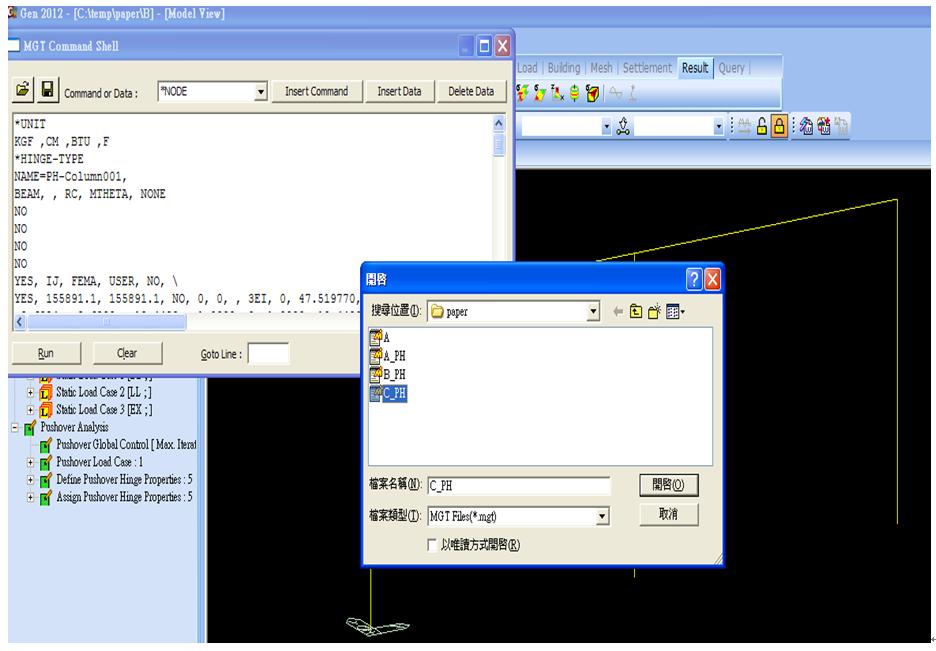Viewport: 936px width, 651px height.
Task: Click the greyed waveform icon left of padlocks
Action: click(744, 126)
